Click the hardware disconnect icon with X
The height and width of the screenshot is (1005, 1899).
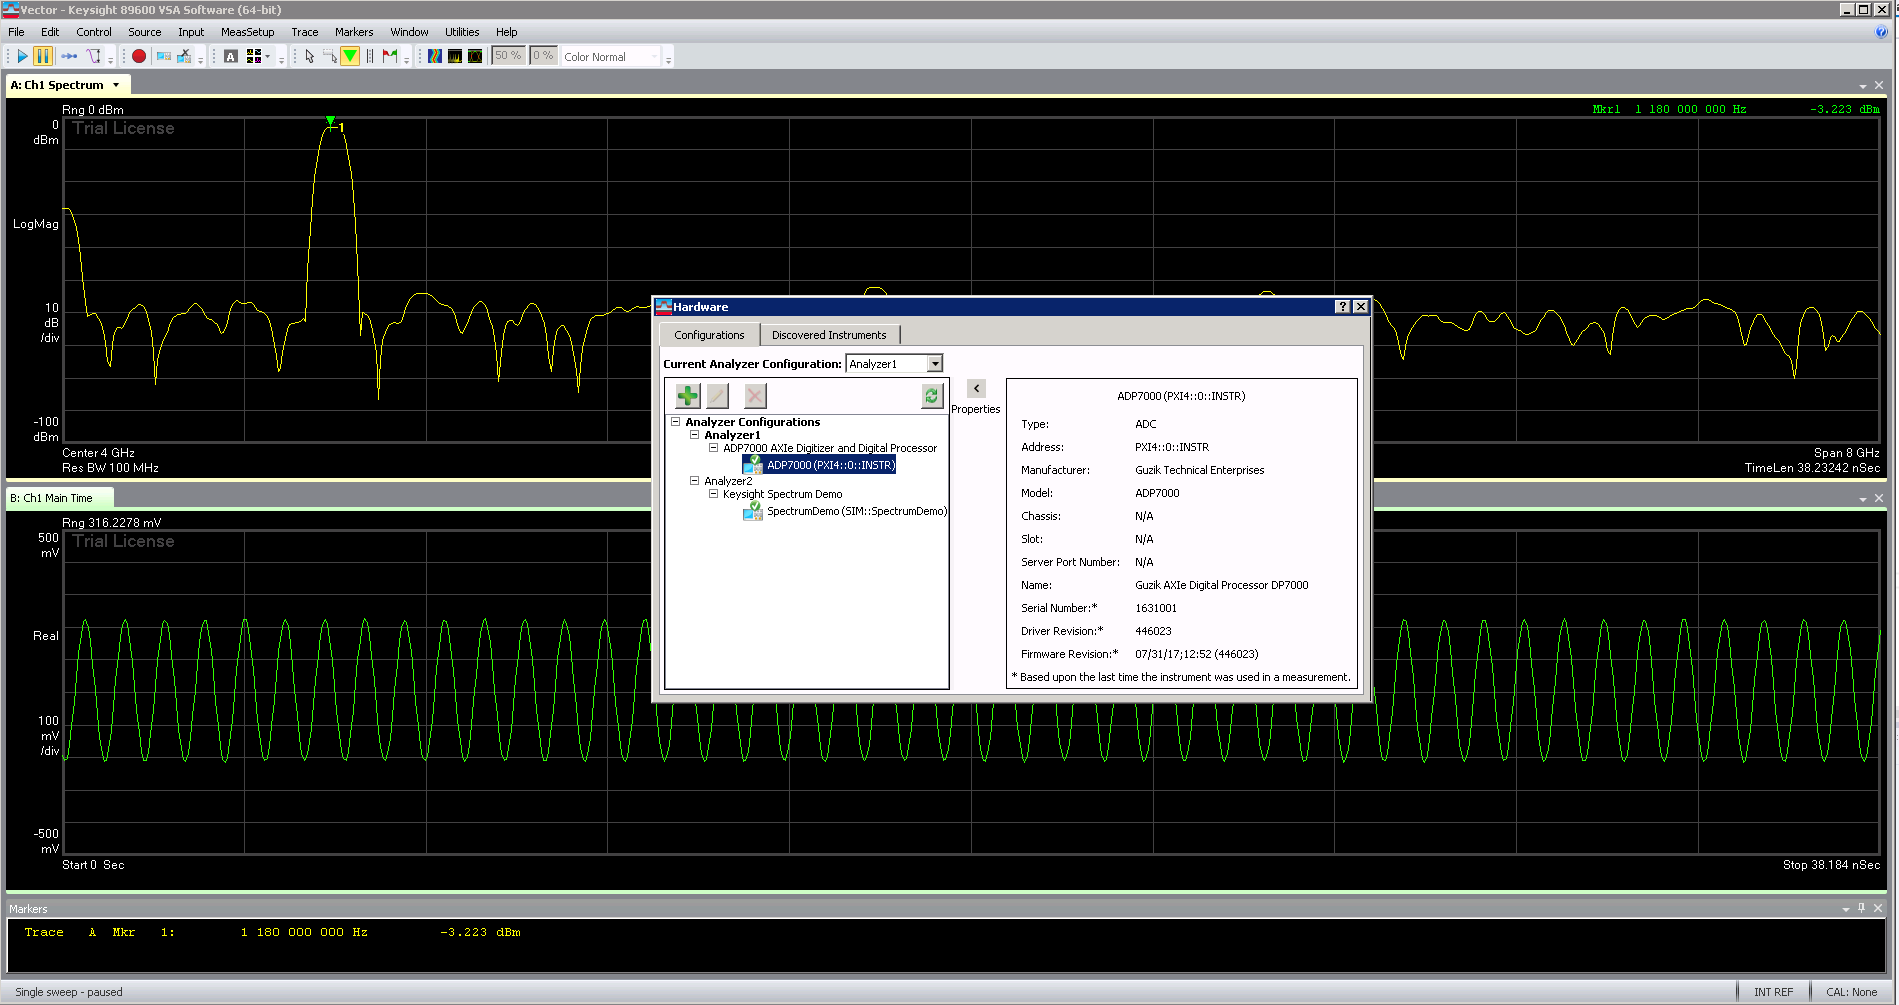point(184,56)
